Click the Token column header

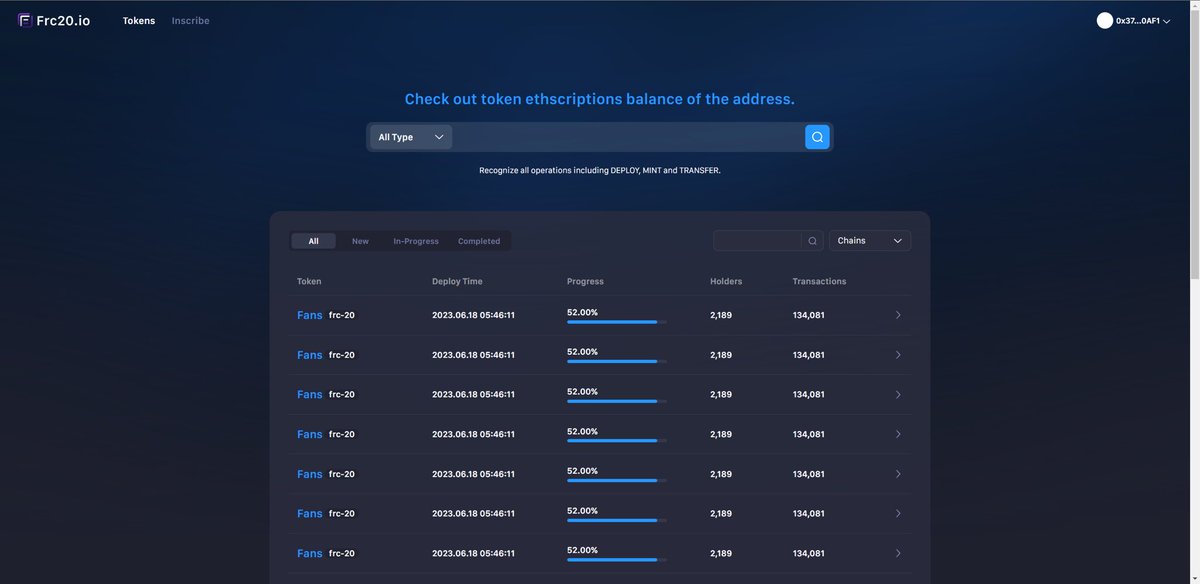point(309,281)
